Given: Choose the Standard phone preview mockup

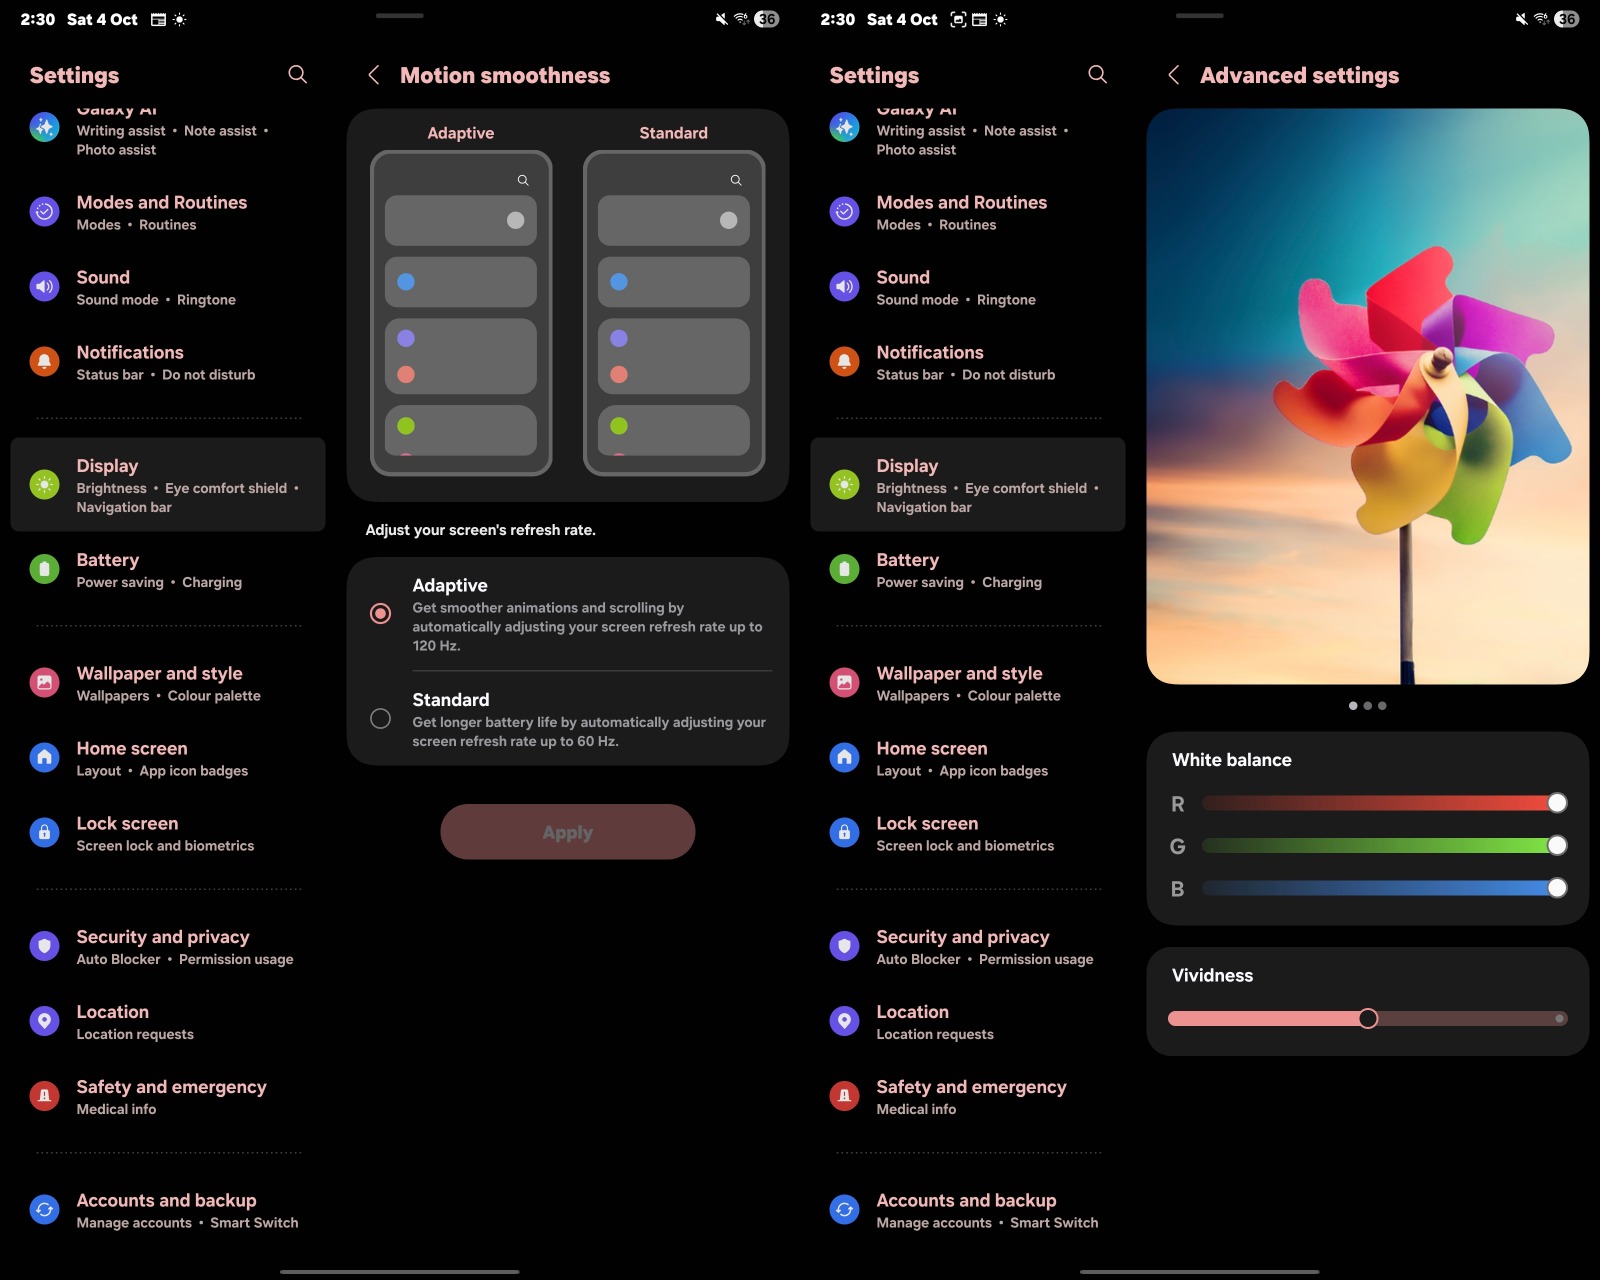Looking at the screenshot, I should 673,312.
